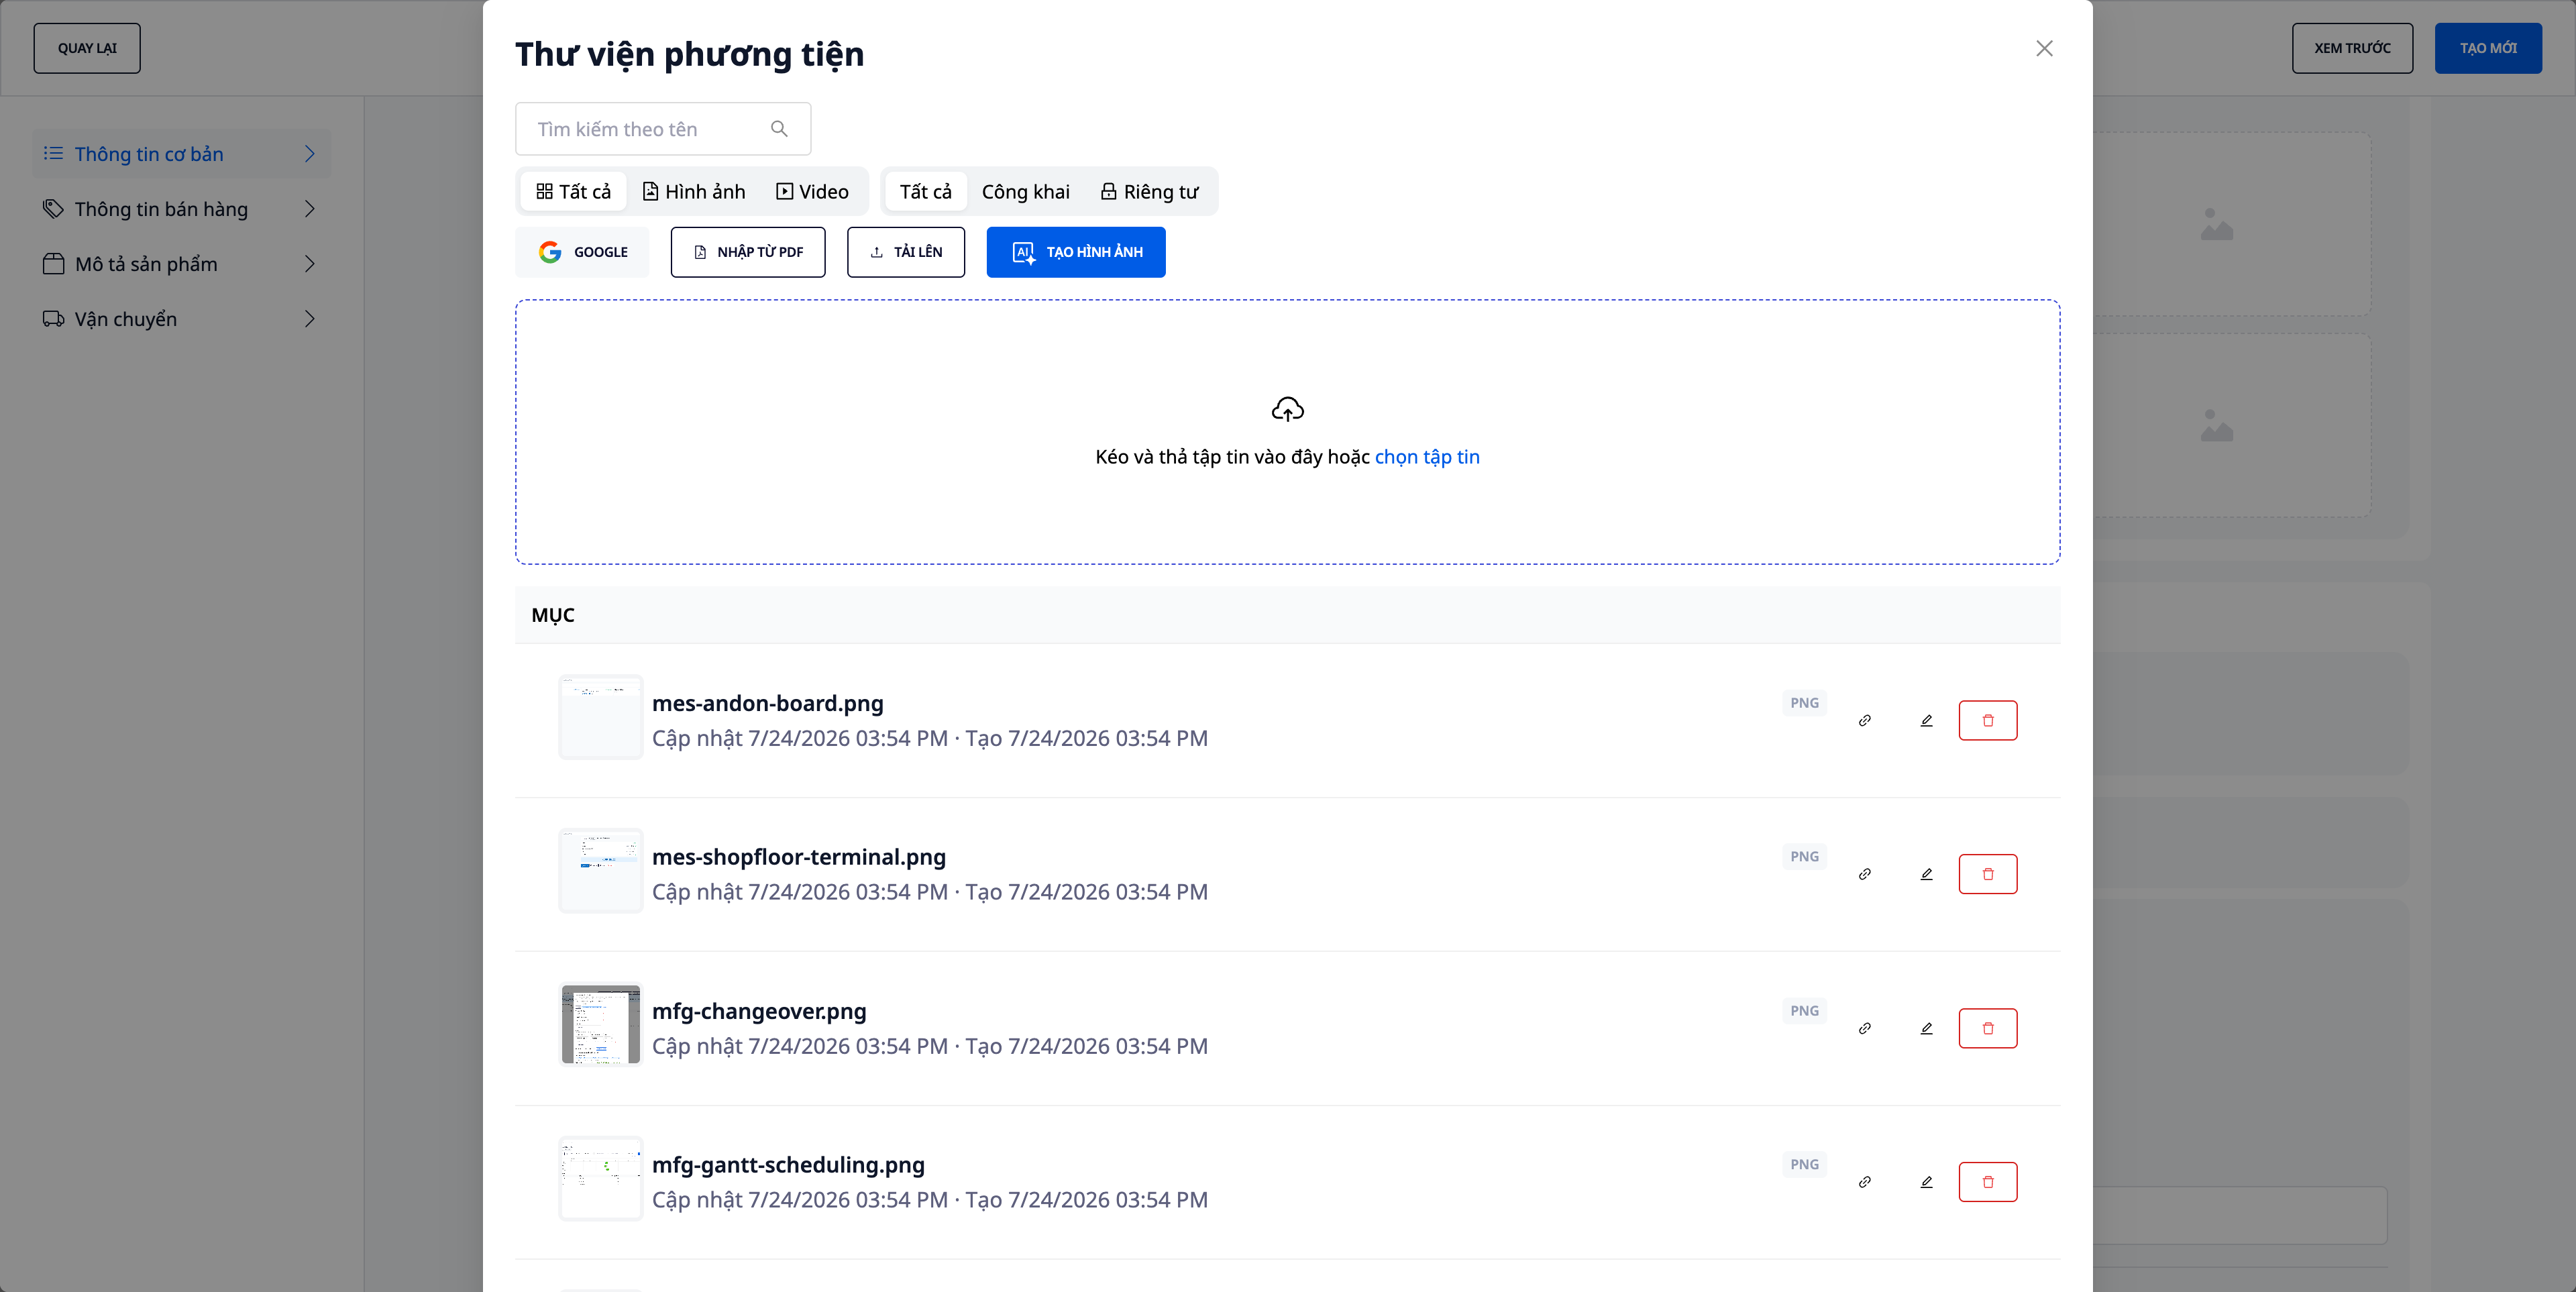Copy link for mes-andon-board.png
Viewport: 2576px width, 1292px height.
(x=1865, y=720)
